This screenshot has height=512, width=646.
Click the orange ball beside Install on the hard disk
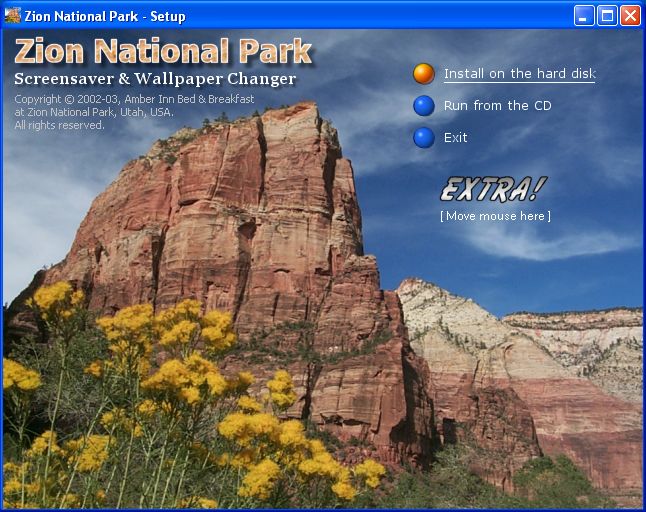[424, 74]
